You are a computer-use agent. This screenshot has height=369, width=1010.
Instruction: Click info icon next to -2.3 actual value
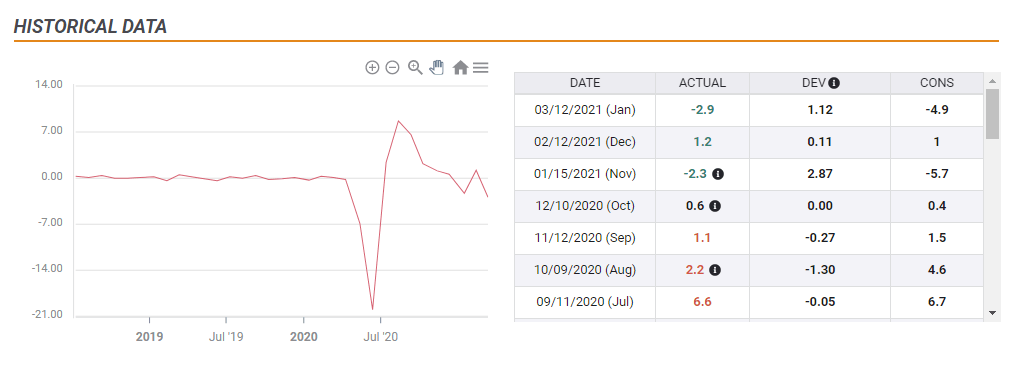718,174
